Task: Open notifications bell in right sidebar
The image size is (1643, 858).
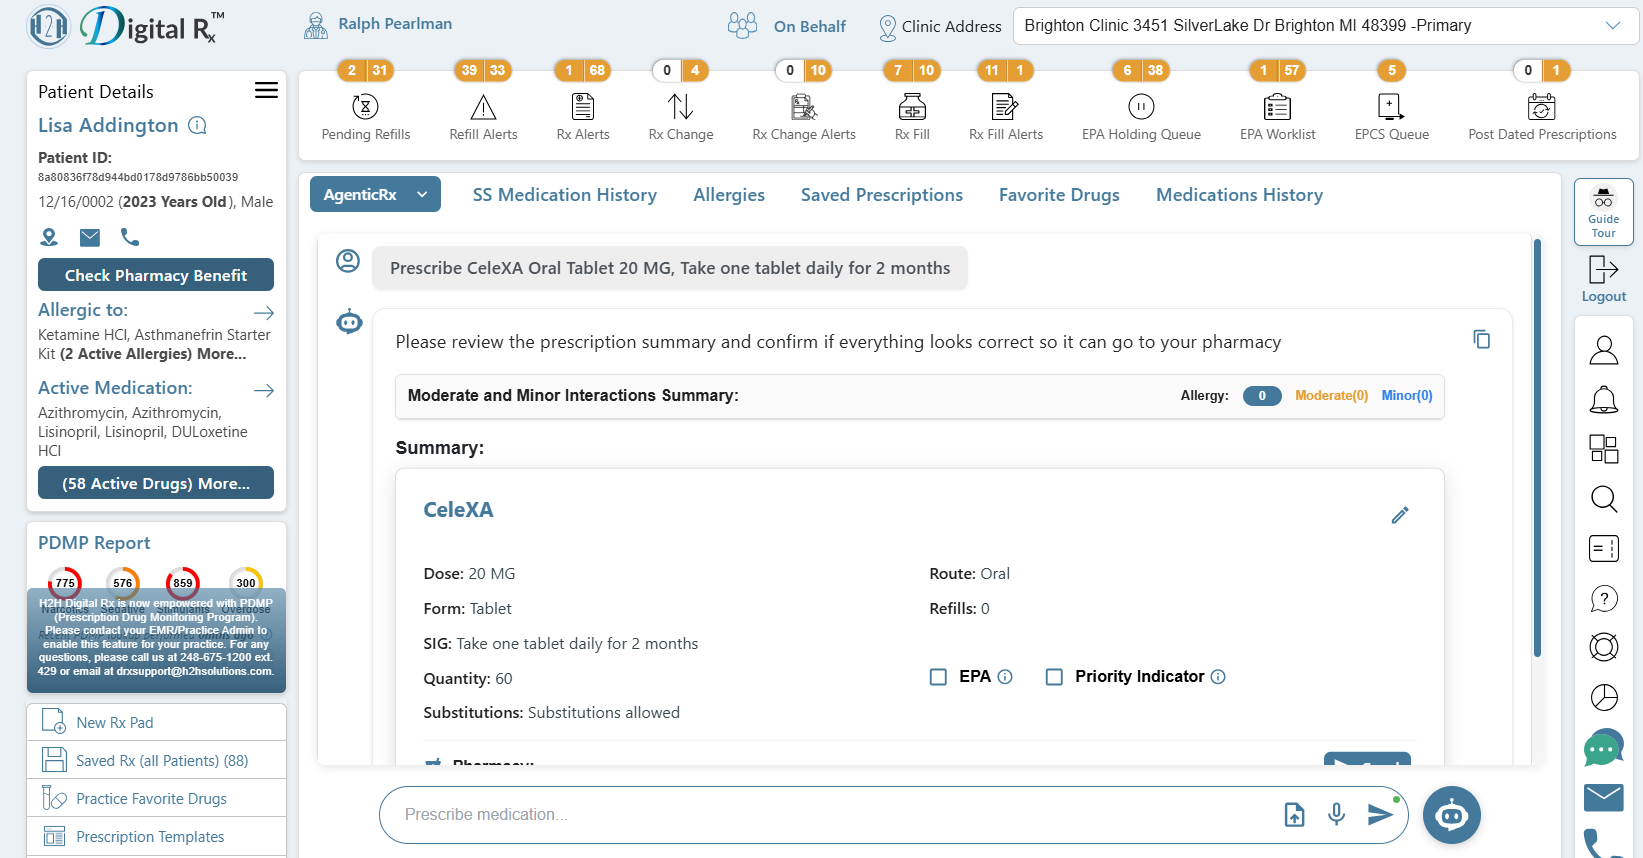Action: coord(1604,400)
